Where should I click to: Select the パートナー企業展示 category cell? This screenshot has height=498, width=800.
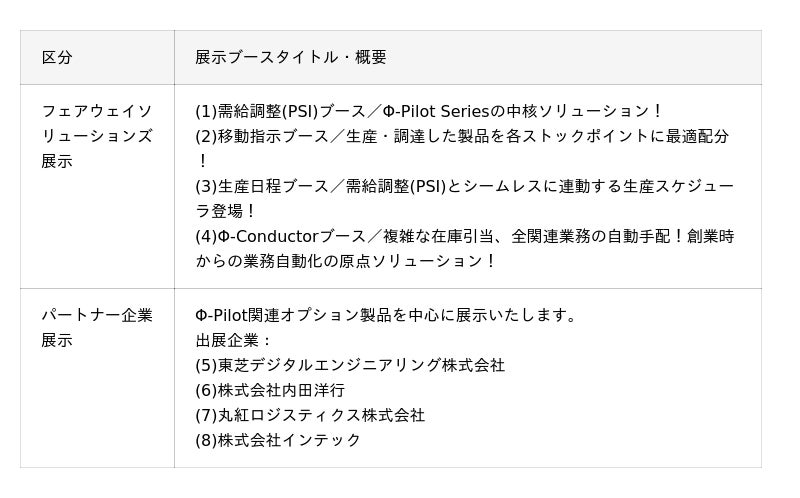coord(97,328)
